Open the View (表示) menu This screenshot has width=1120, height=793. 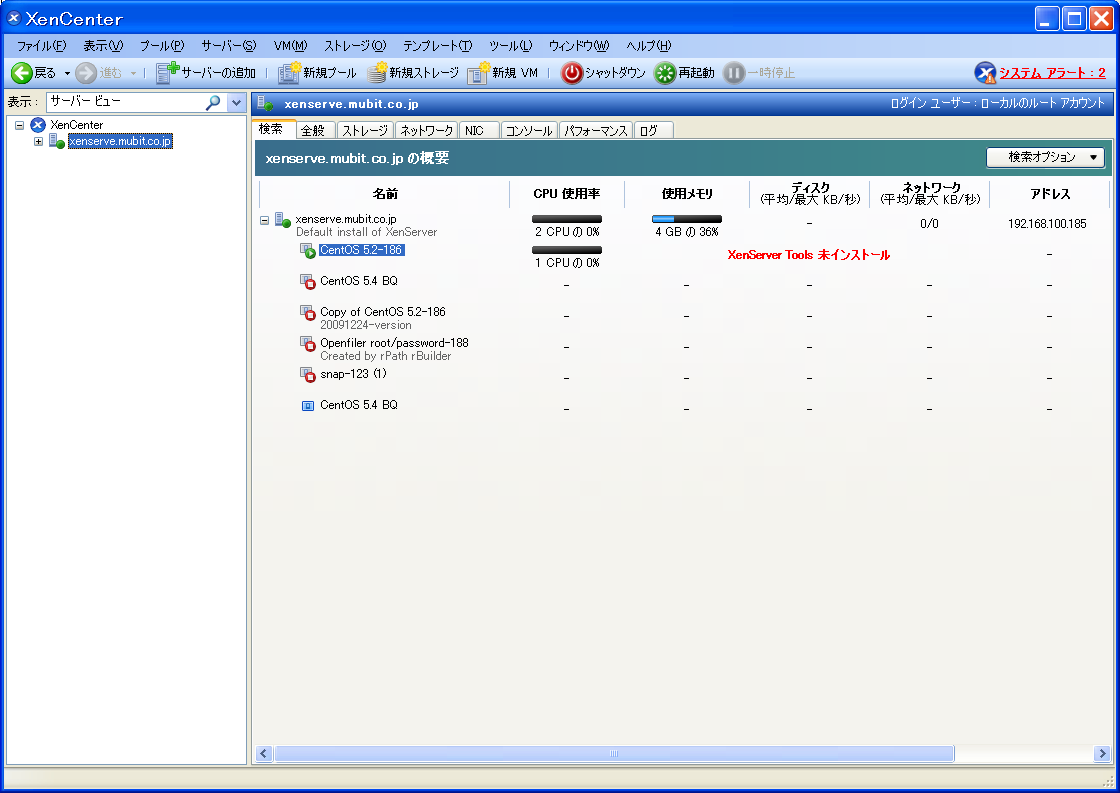coord(103,46)
